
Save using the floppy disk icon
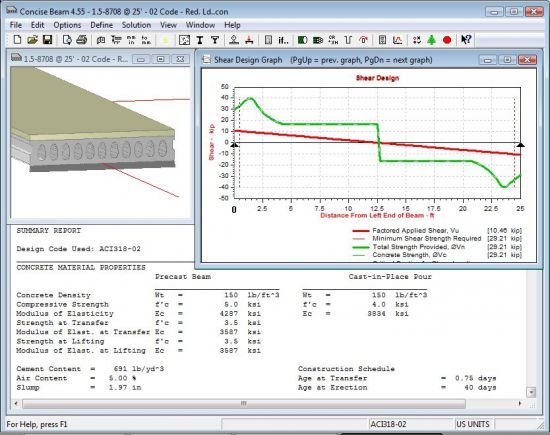pos(47,40)
